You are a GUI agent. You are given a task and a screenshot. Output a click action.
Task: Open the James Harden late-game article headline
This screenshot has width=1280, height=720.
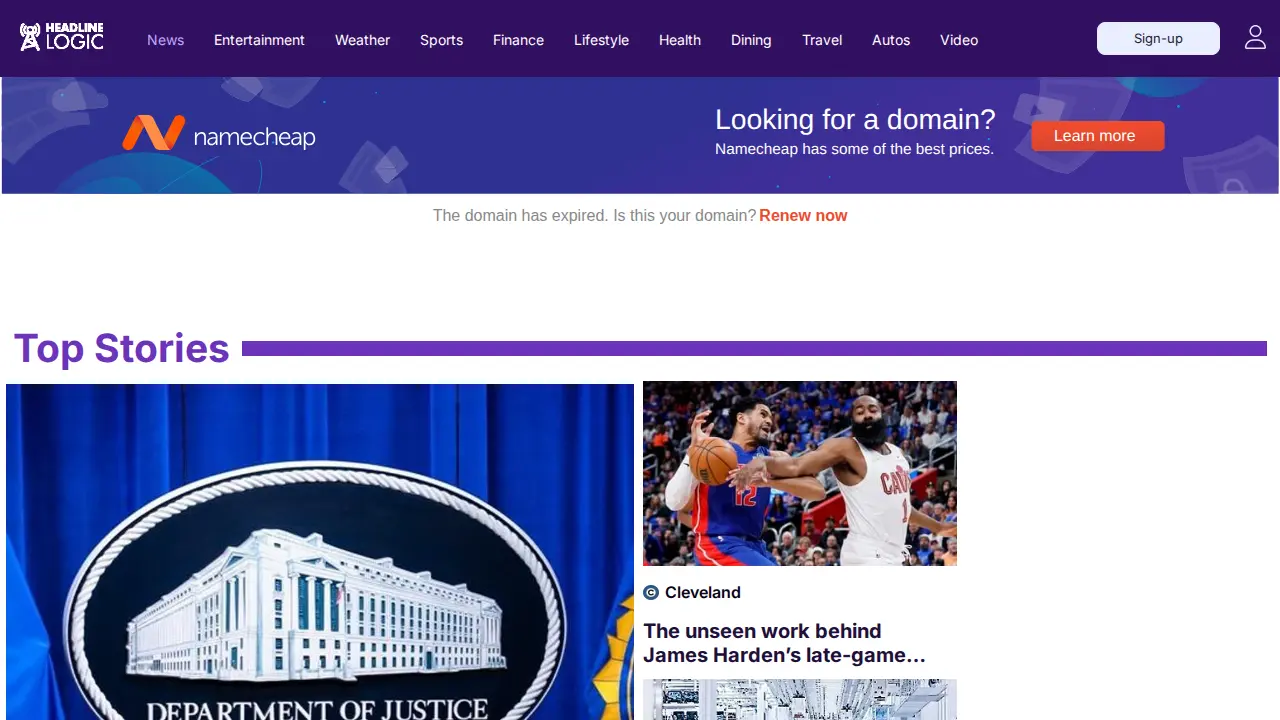point(785,643)
